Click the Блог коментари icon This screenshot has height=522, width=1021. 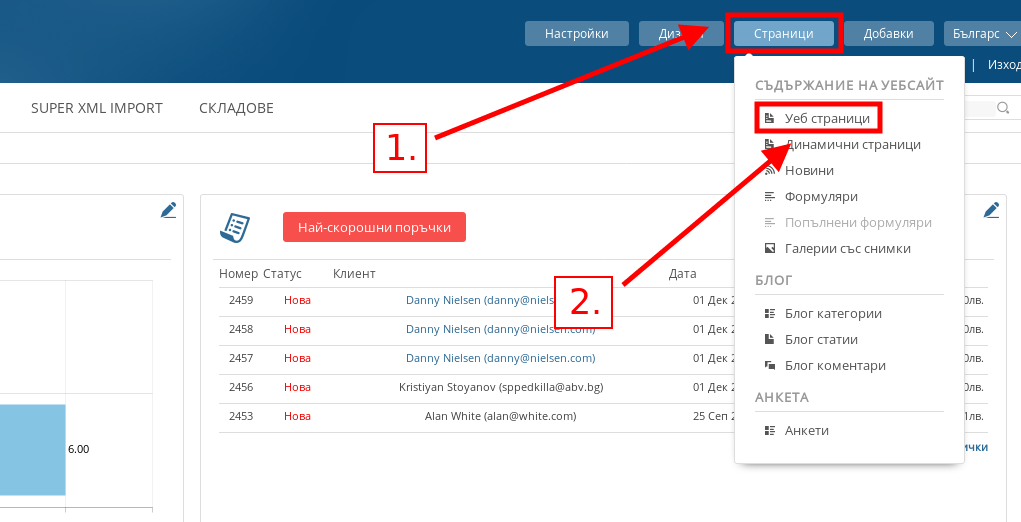[x=769, y=366]
